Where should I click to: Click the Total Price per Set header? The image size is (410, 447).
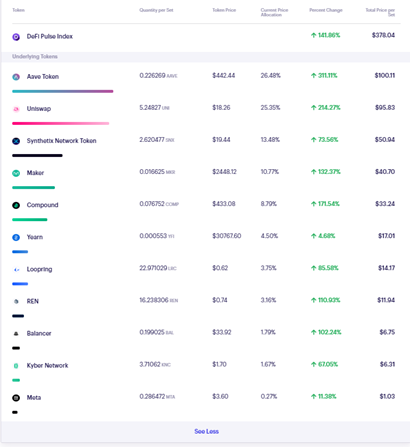380,12
